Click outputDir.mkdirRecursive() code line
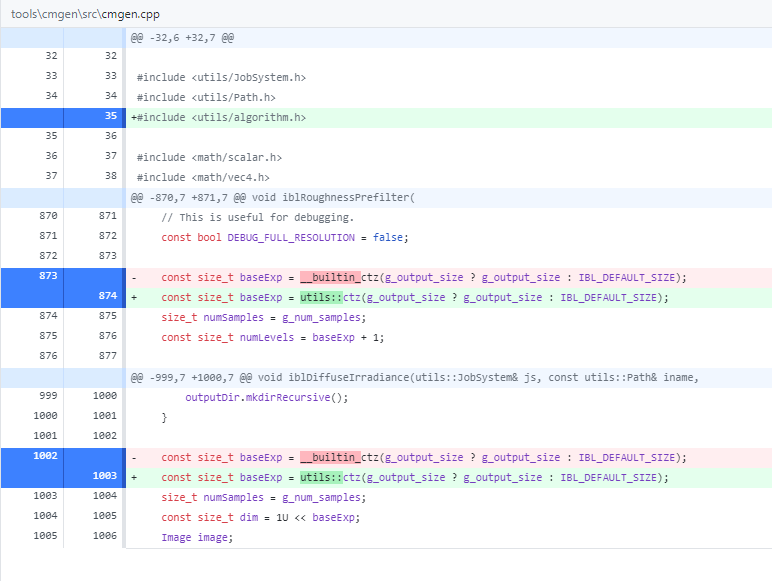 point(267,398)
